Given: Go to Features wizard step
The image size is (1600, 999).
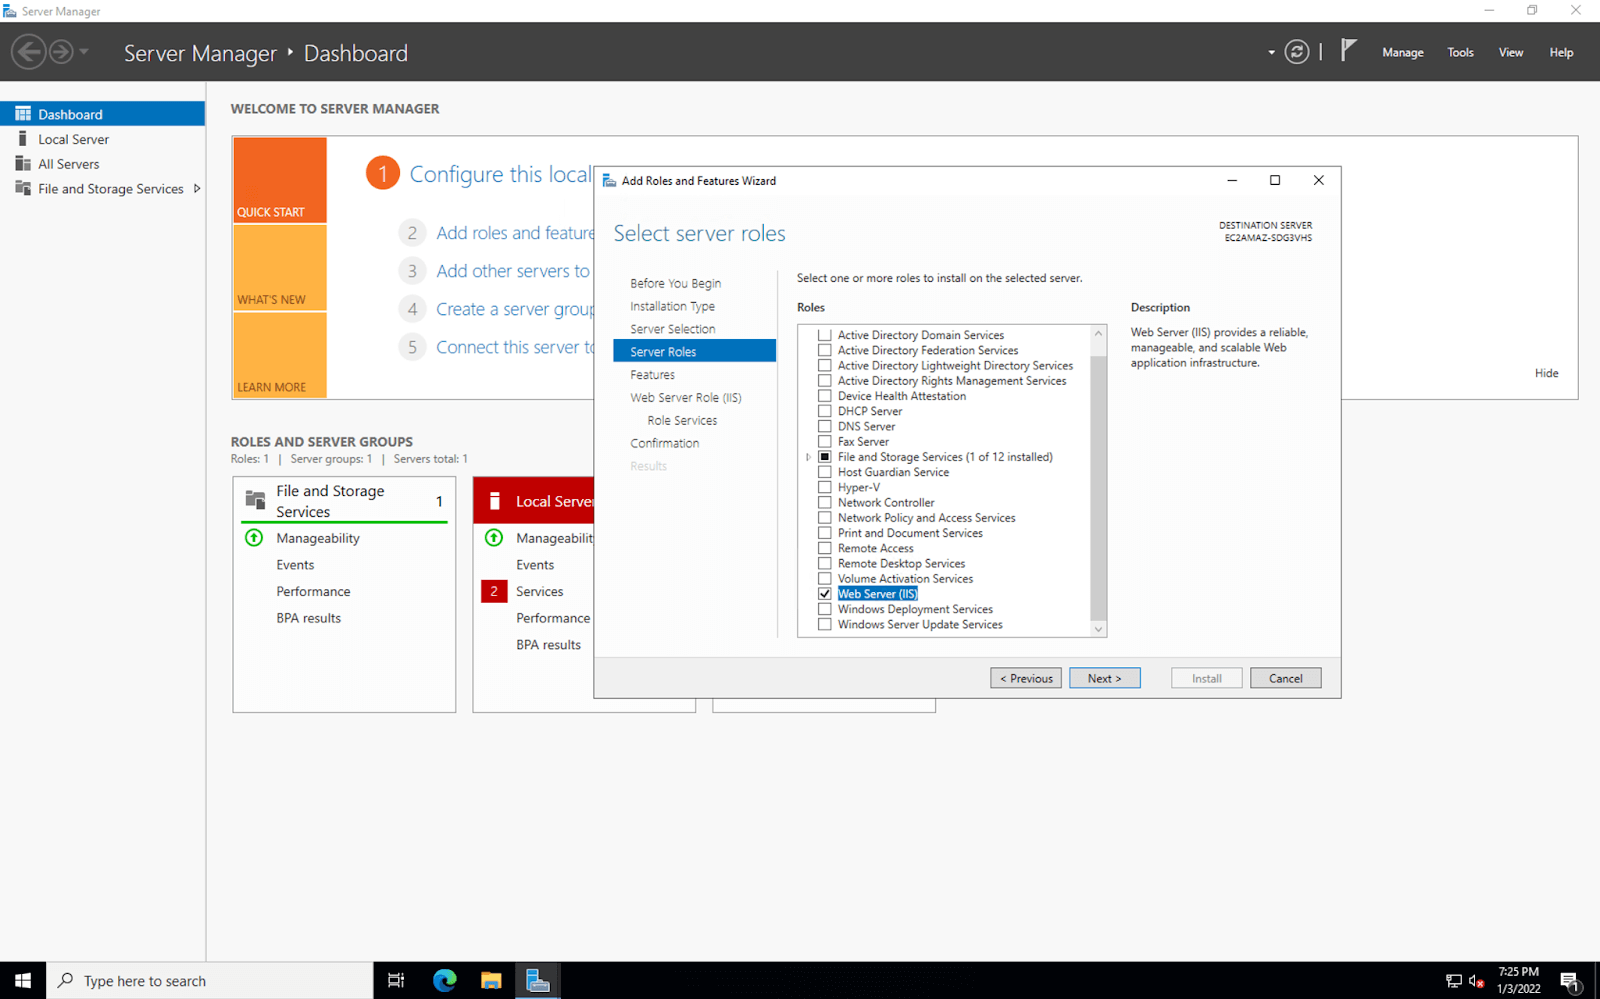Looking at the screenshot, I should click(x=652, y=375).
